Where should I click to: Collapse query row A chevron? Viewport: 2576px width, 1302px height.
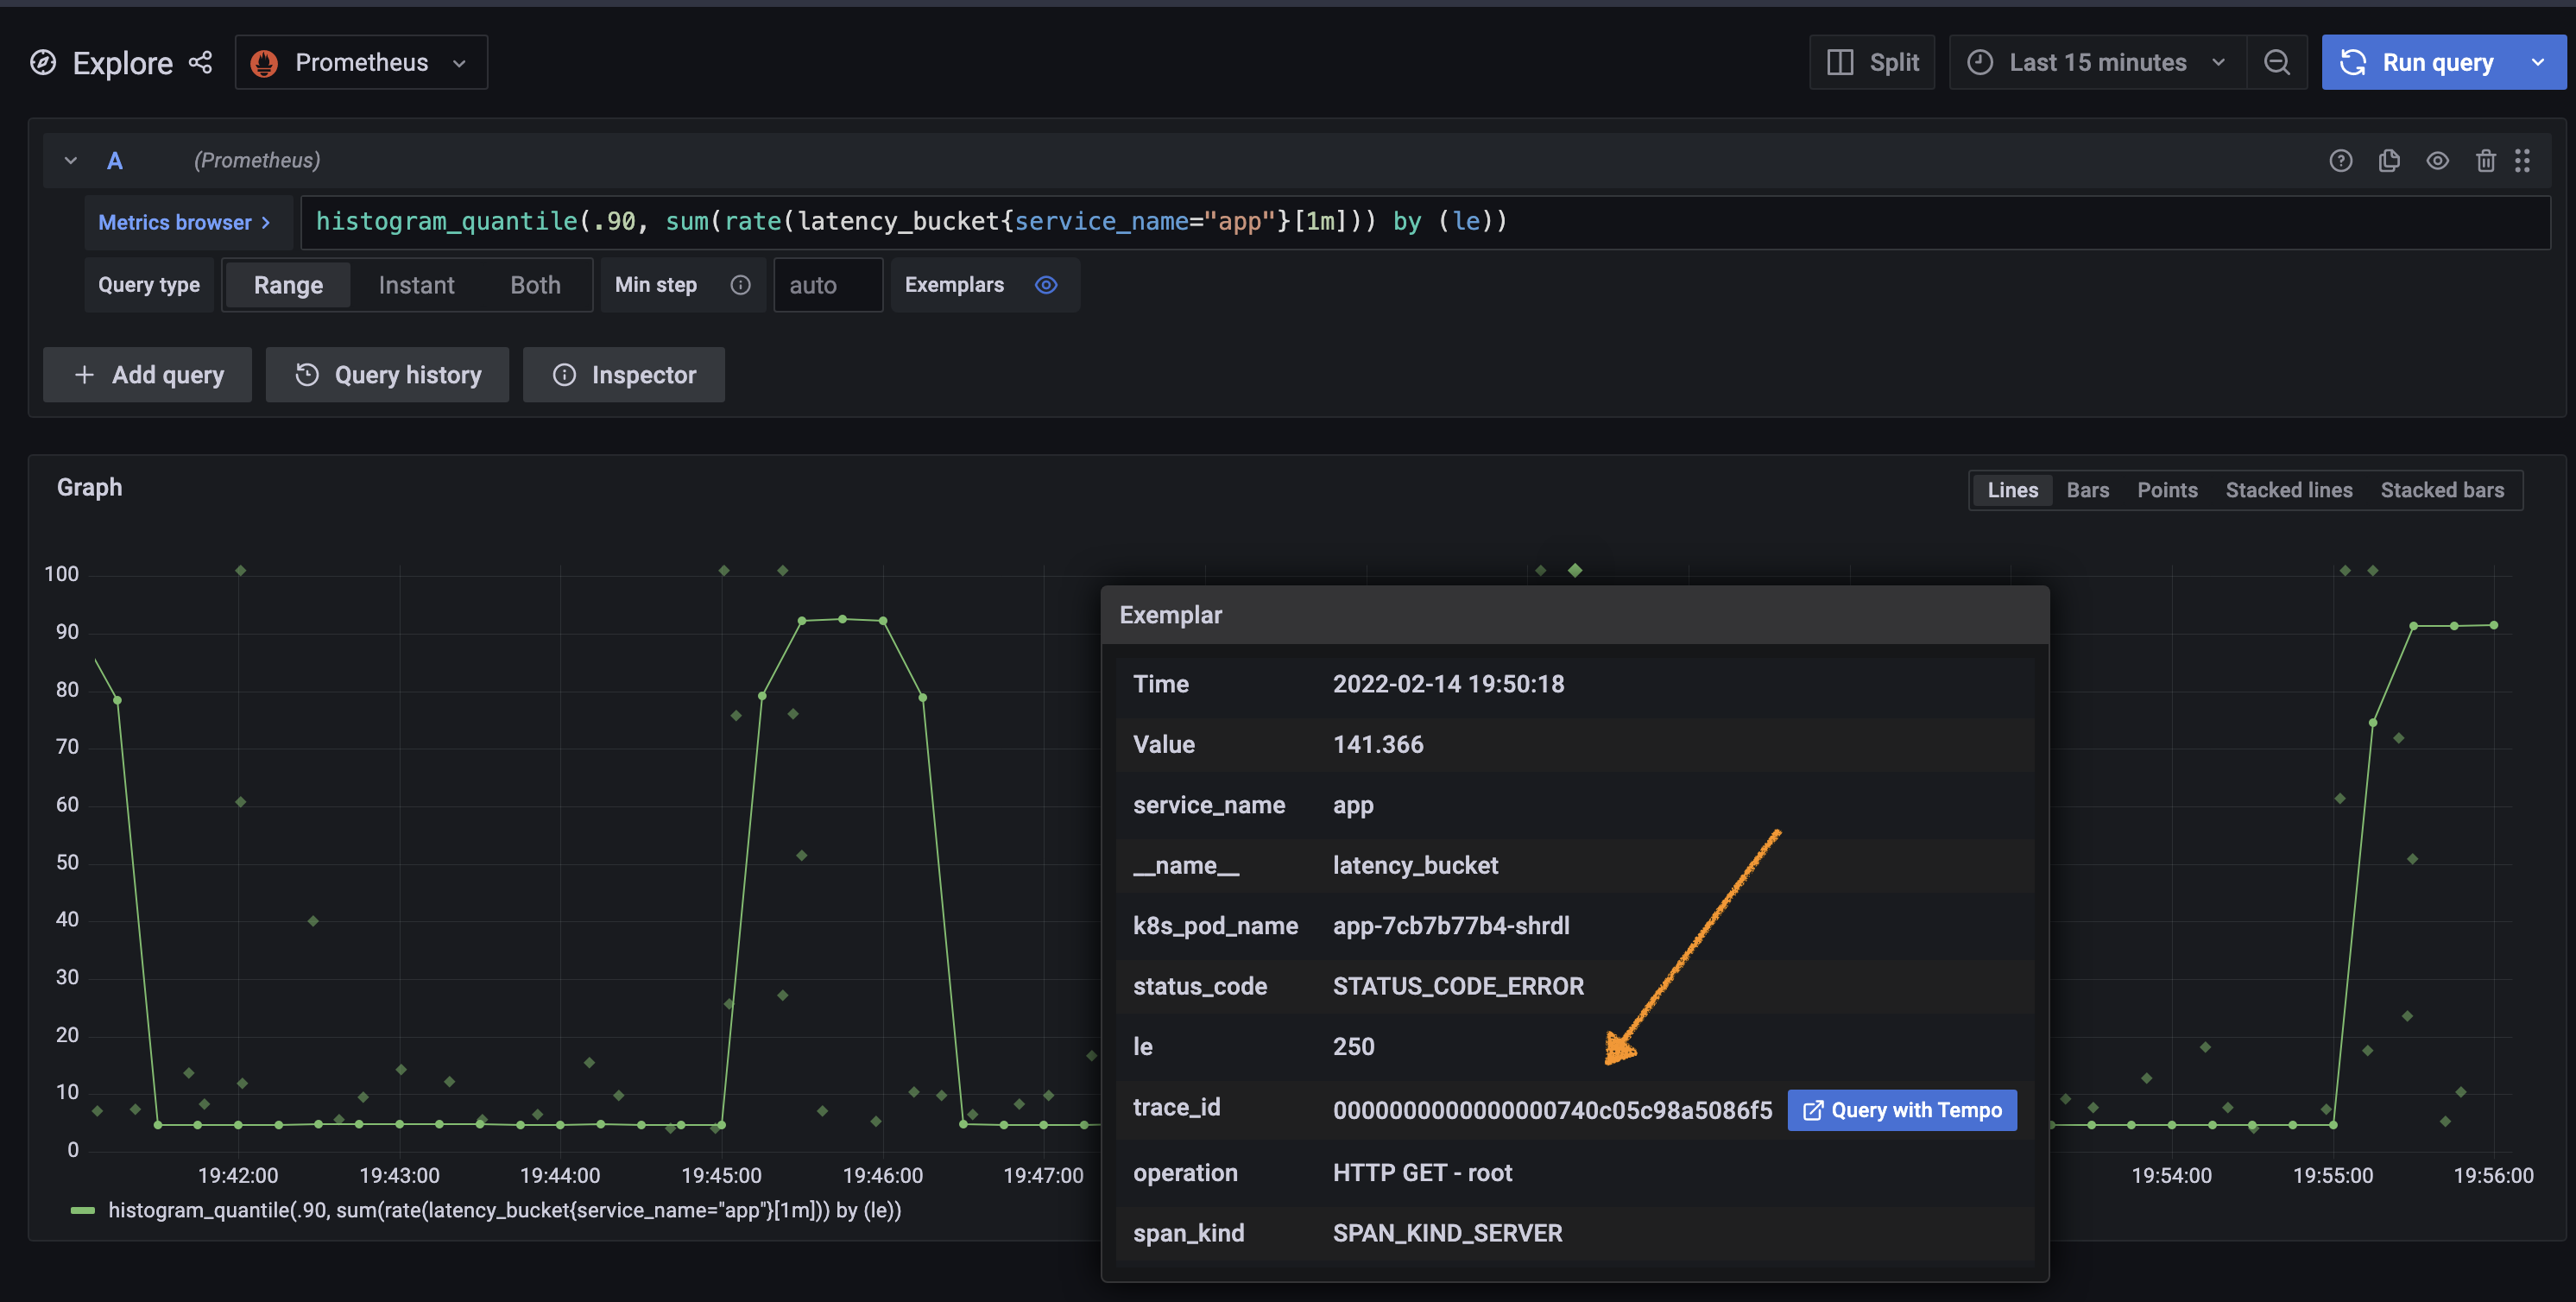click(71, 160)
